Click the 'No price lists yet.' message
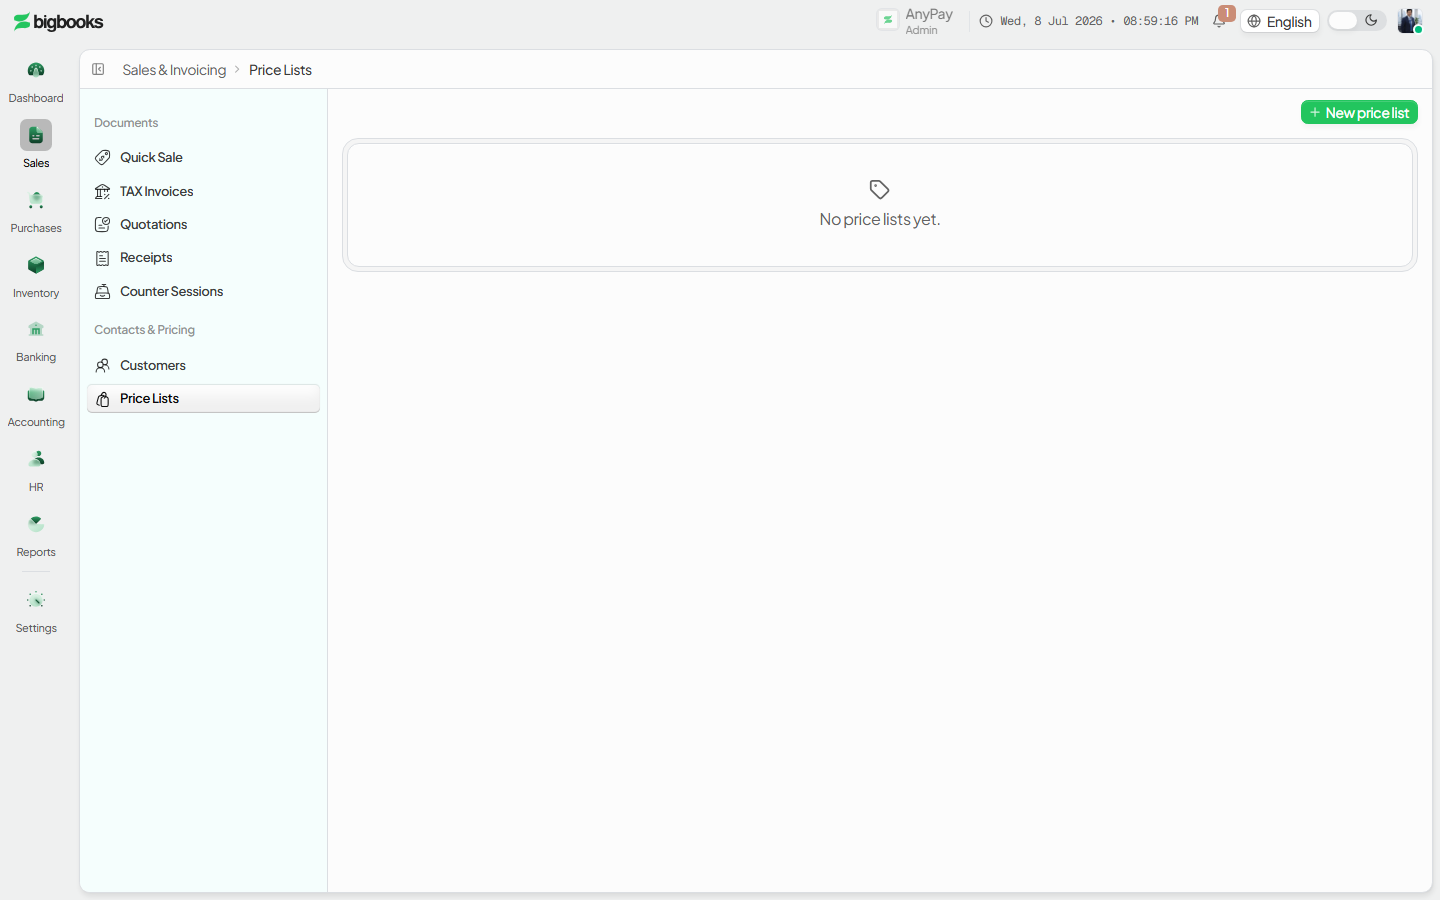Screen dimensions: 1440x900 pos(880,219)
